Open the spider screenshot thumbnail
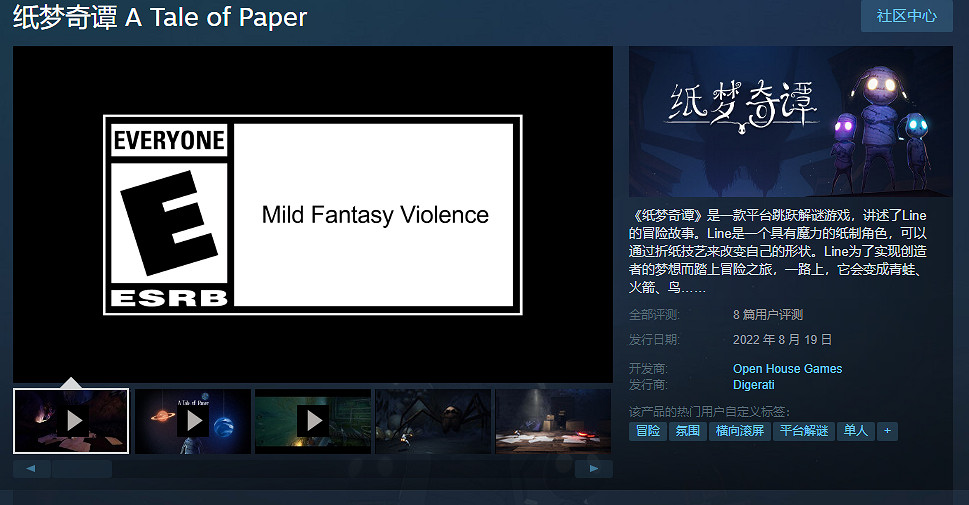 click(x=433, y=421)
